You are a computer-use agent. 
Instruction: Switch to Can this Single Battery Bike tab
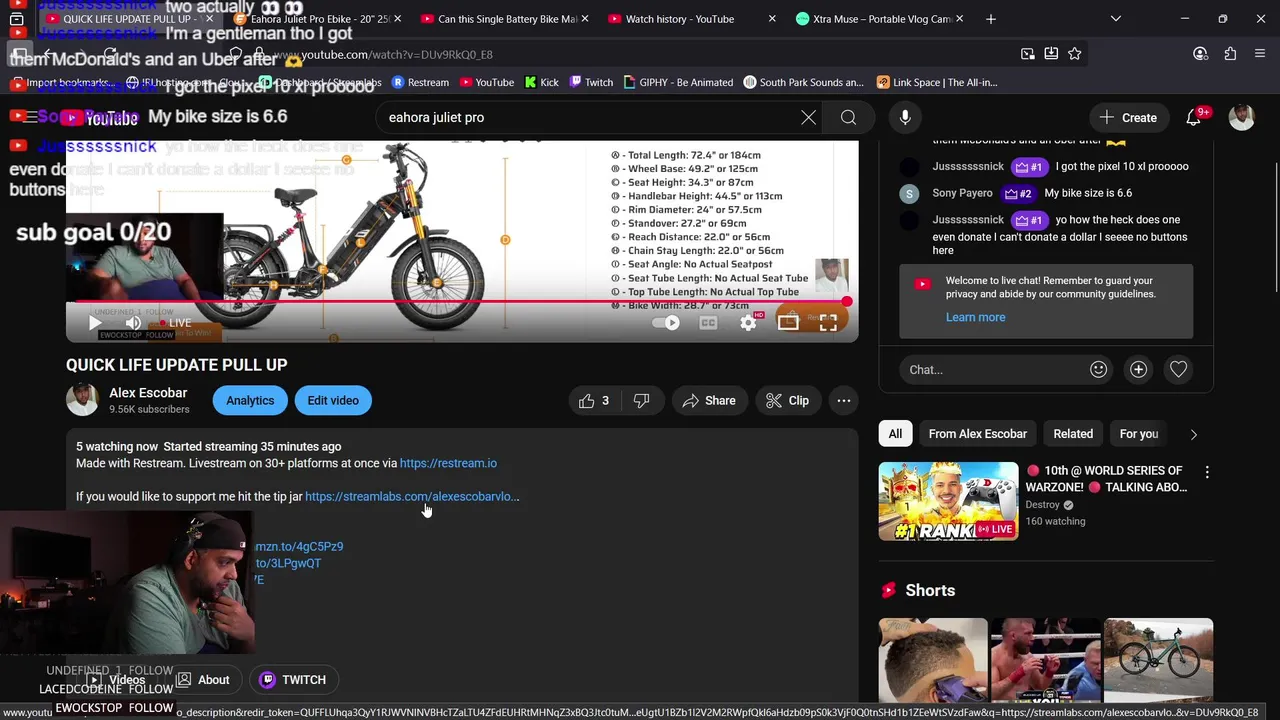(x=505, y=19)
